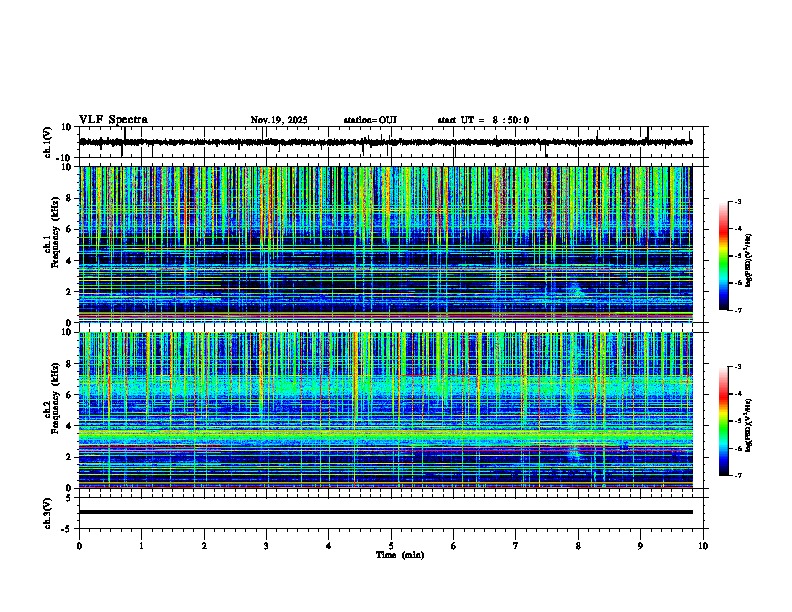792x612 pixels.
Task: Click the "5" time-axis tick label
Action: tap(391, 546)
